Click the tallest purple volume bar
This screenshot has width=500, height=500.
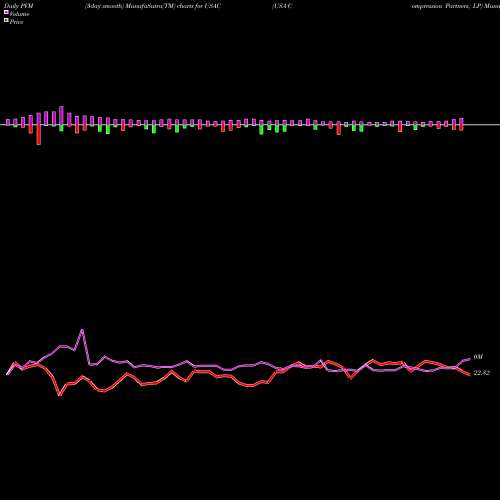click(x=61, y=116)
